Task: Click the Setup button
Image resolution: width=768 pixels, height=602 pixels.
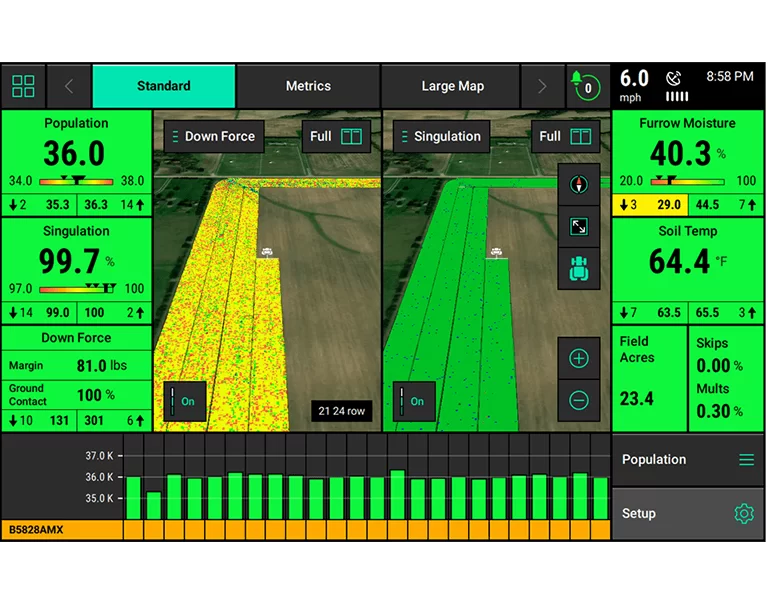Action: pos(687,513)
